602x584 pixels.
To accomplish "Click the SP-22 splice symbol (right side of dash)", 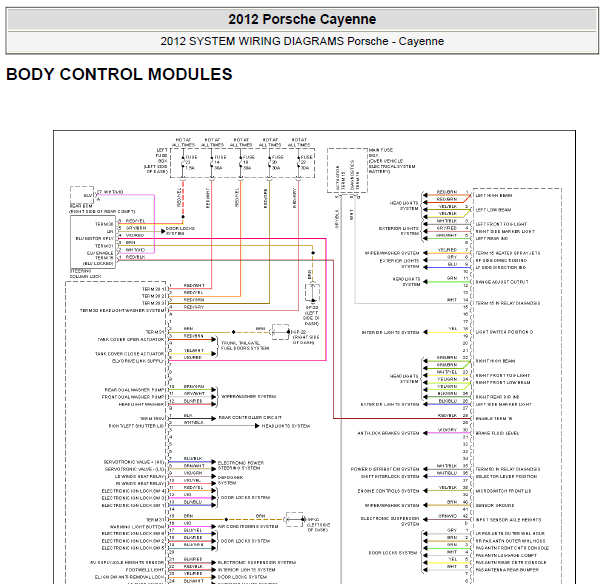I will pyautogui.click(x=280, y=332).
